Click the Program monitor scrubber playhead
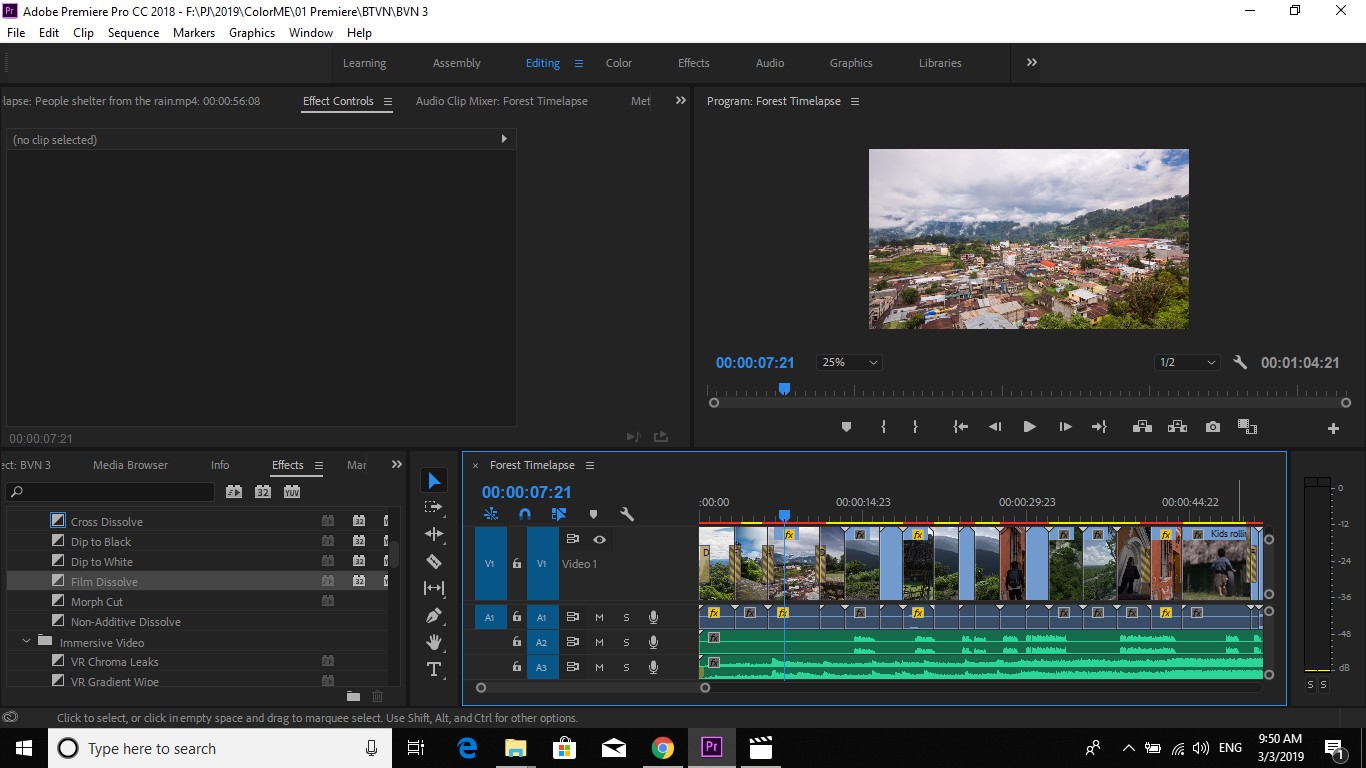The image size is (1366, 768). (785, 389)
